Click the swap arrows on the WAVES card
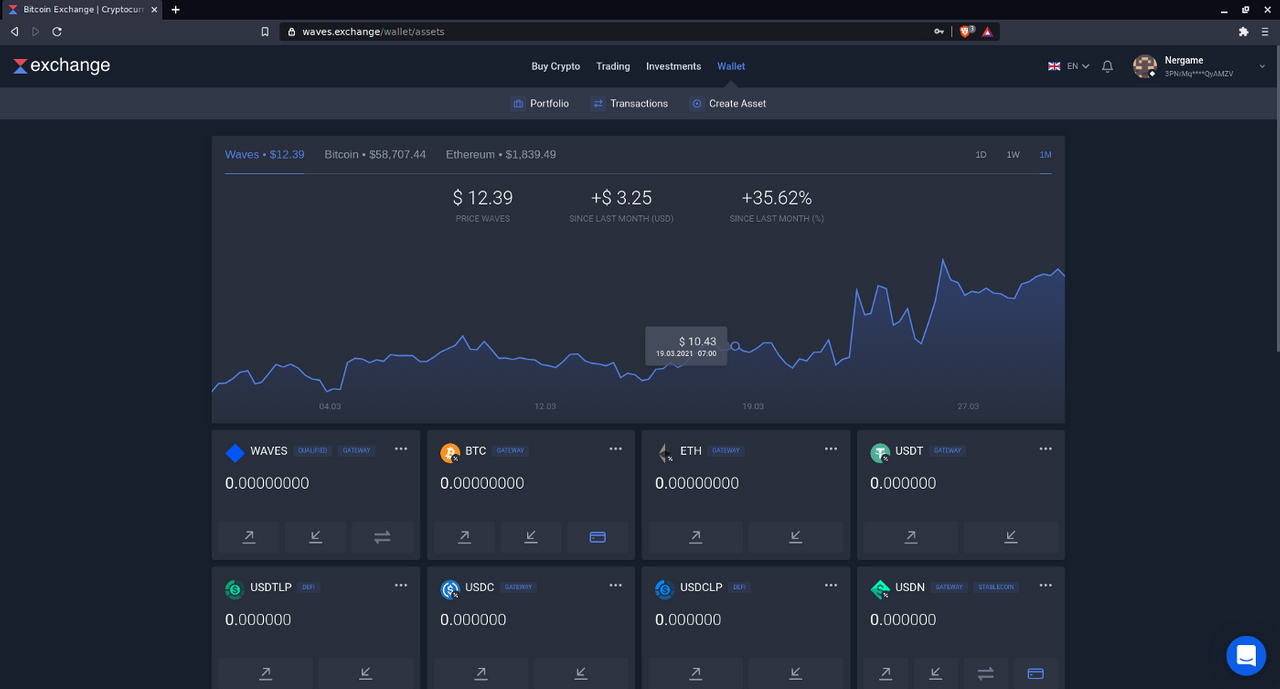This screenshot has width=1280, height=689. click(382, 537)
